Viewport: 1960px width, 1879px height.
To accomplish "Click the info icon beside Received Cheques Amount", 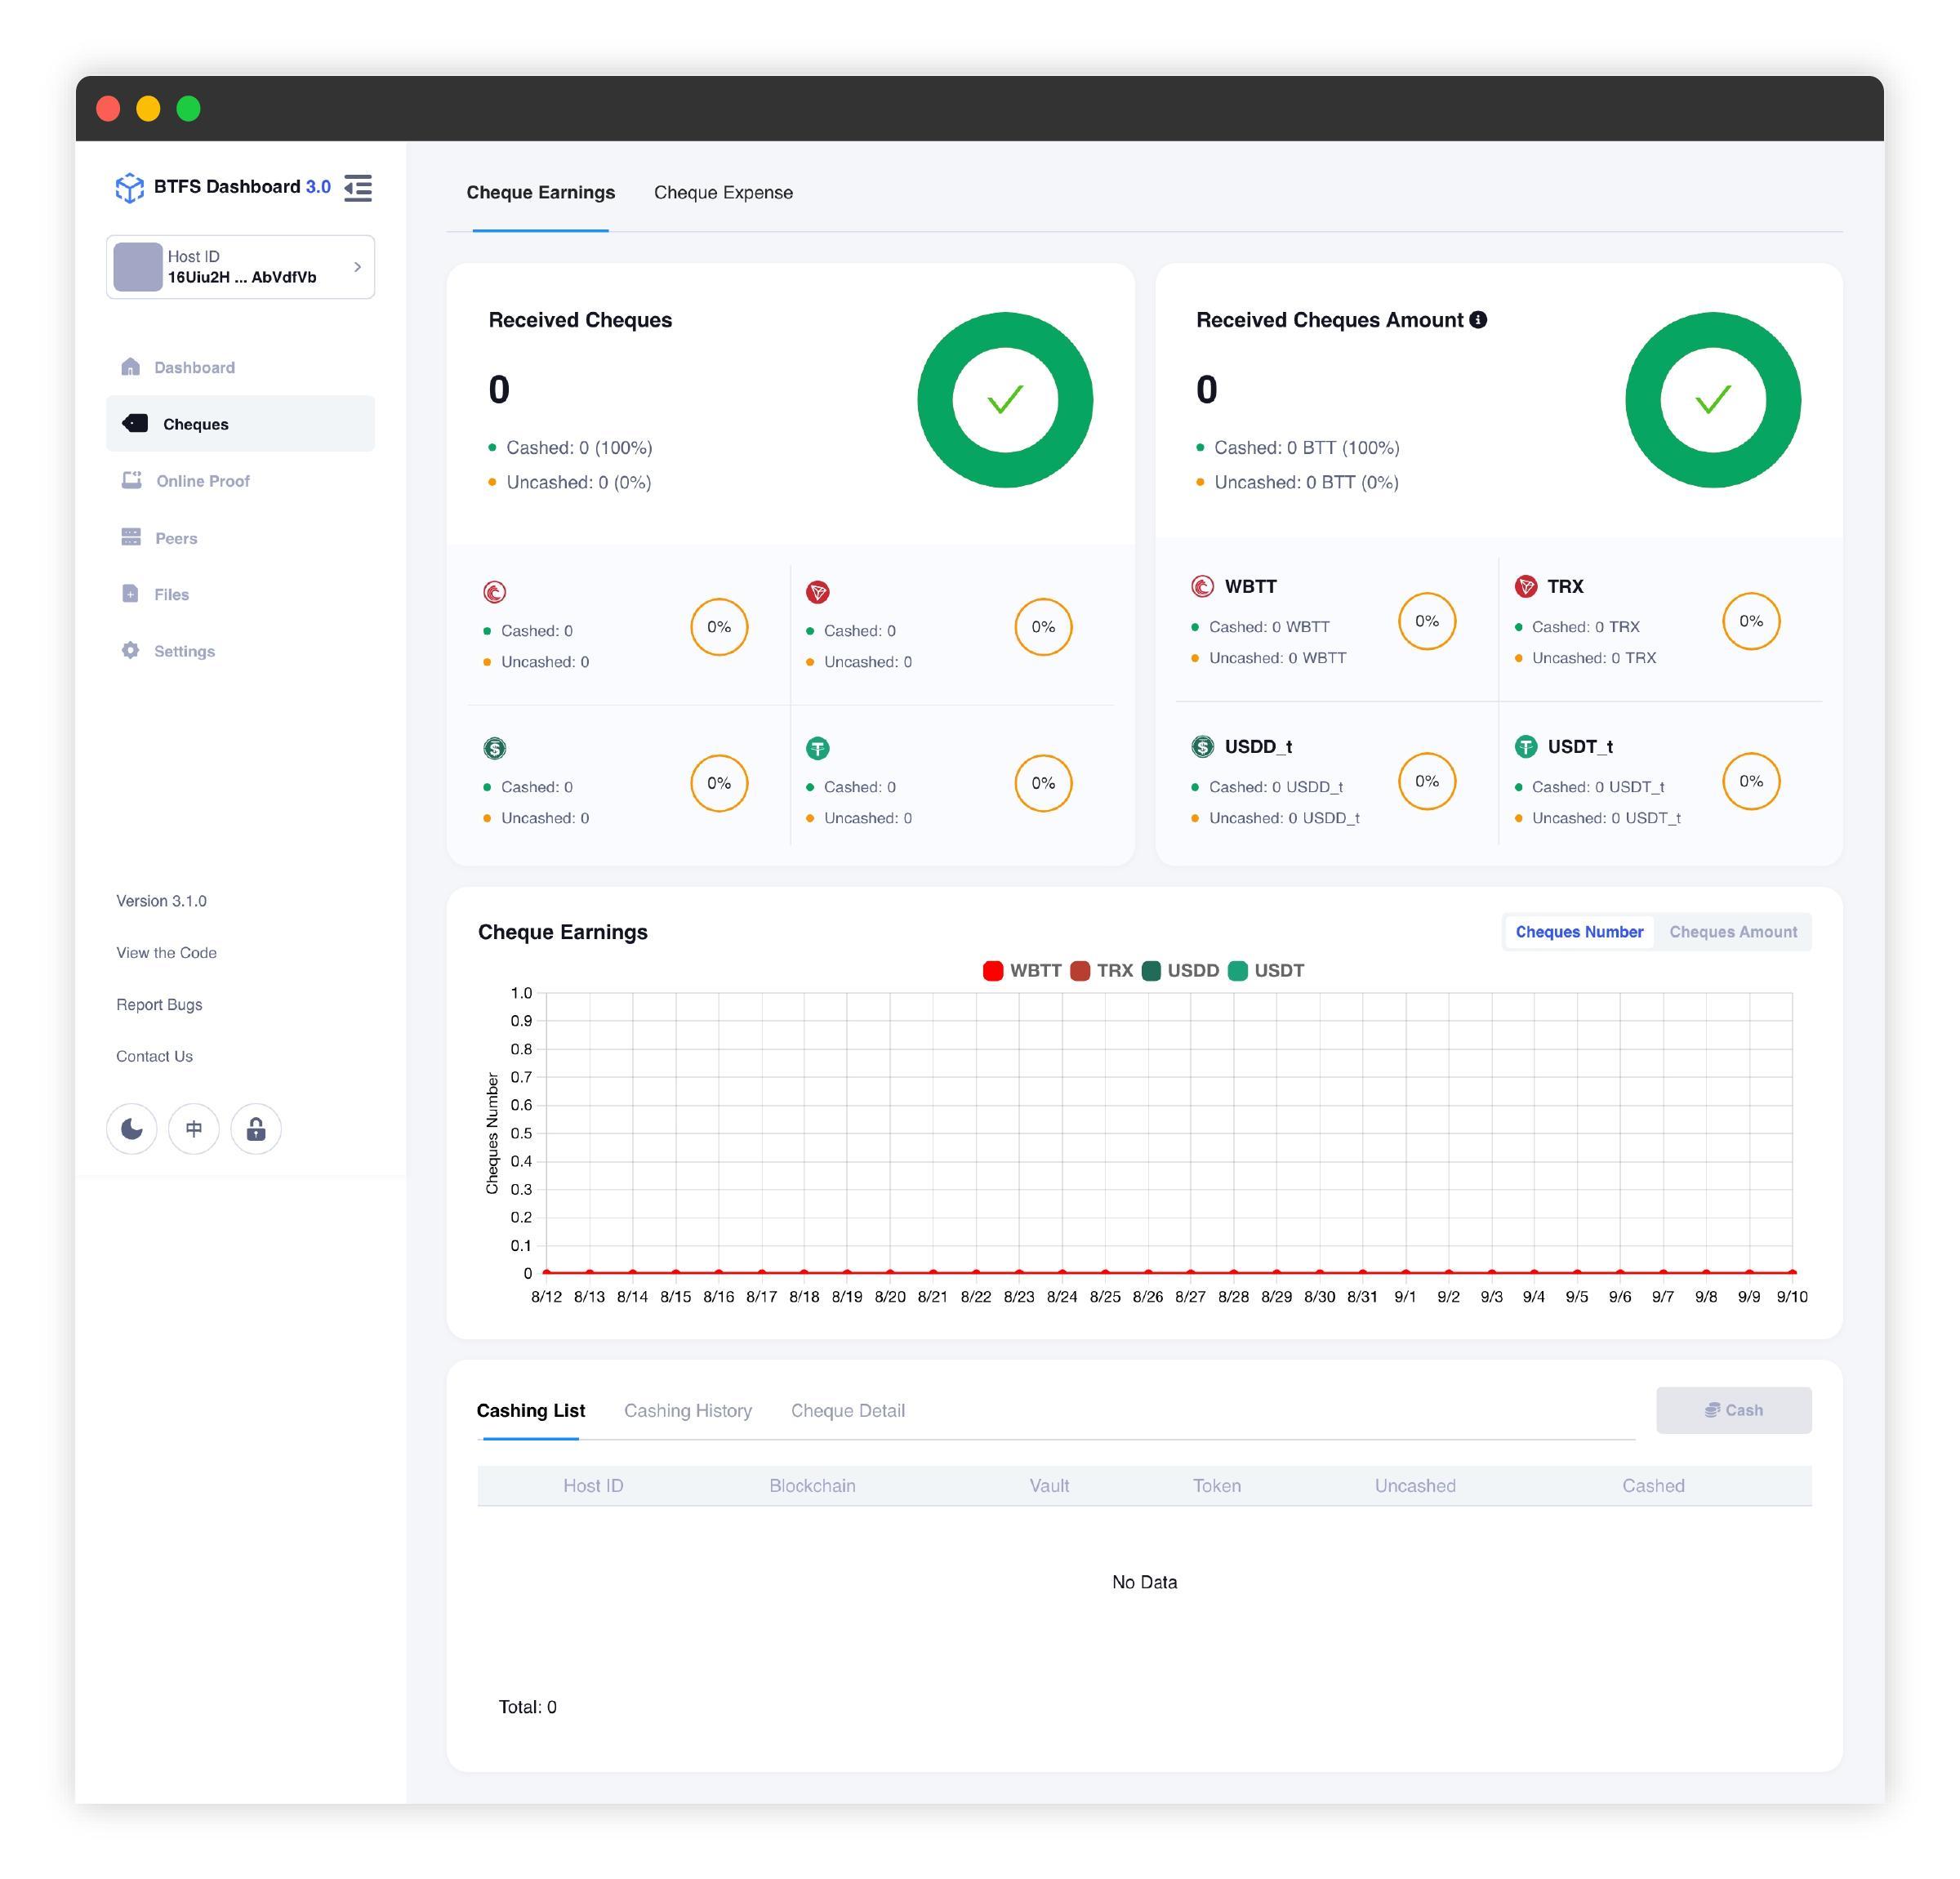I will 1478,319.
